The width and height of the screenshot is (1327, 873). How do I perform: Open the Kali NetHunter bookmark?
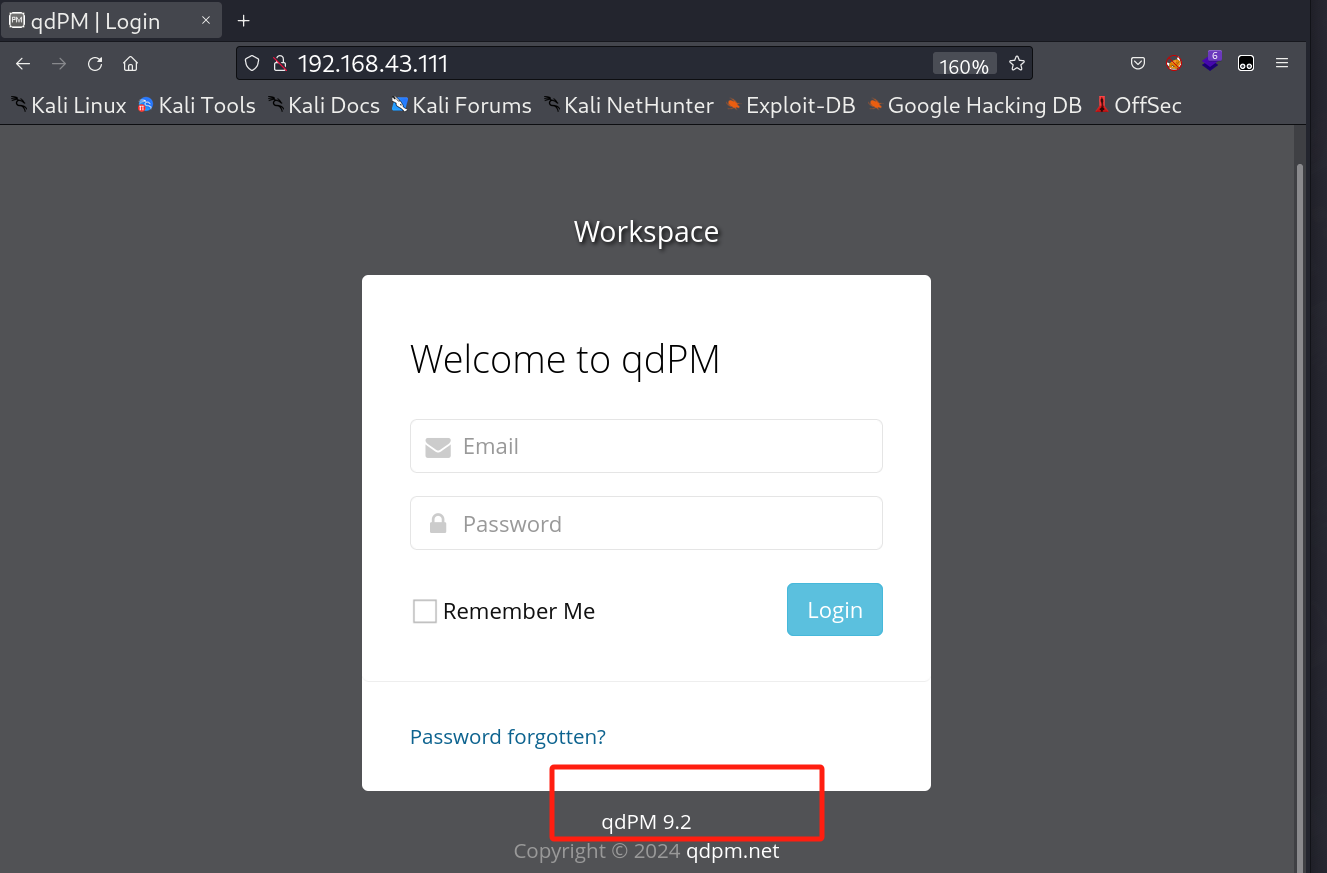pos(629,105)
